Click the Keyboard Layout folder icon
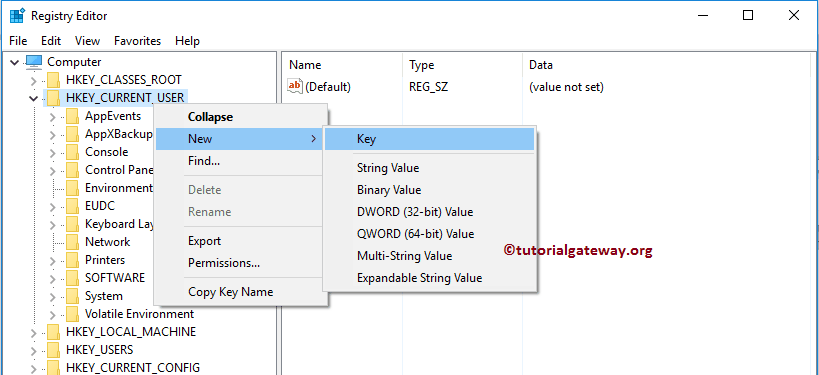 72,224
